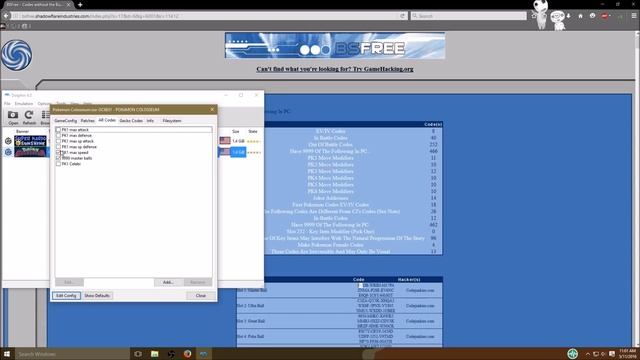The image size is (640, 360).
Task: Open the Windows Start menu
Action: coord(7,354)
